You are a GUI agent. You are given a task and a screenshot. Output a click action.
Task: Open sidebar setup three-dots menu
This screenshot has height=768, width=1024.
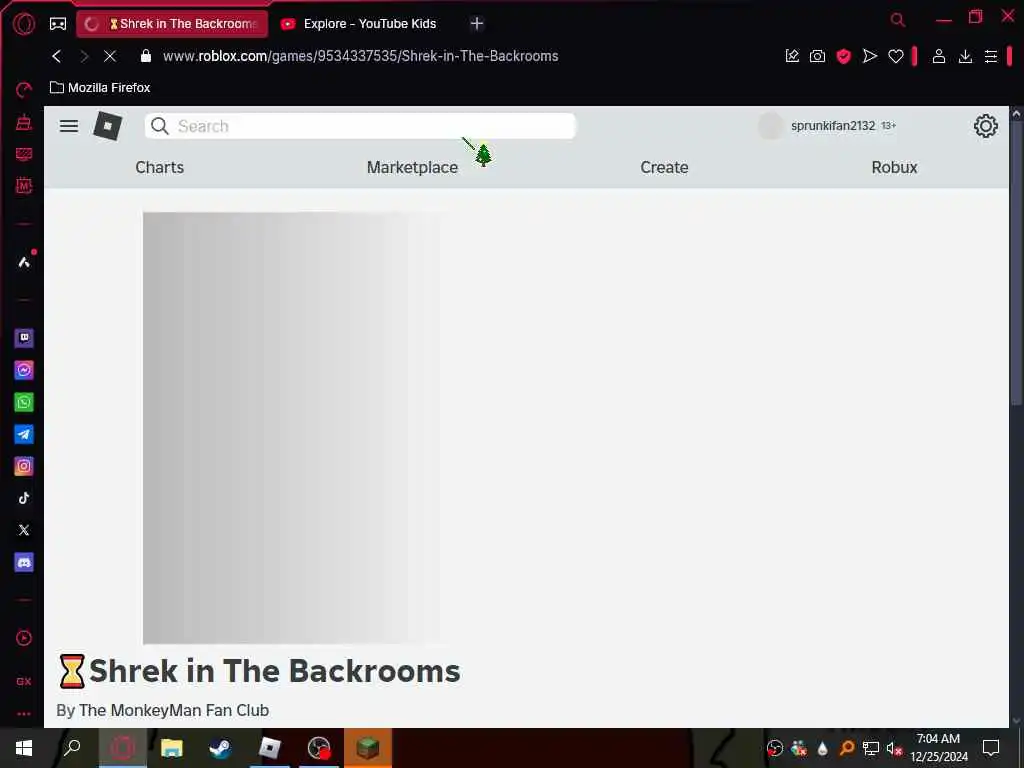[24, 714]
